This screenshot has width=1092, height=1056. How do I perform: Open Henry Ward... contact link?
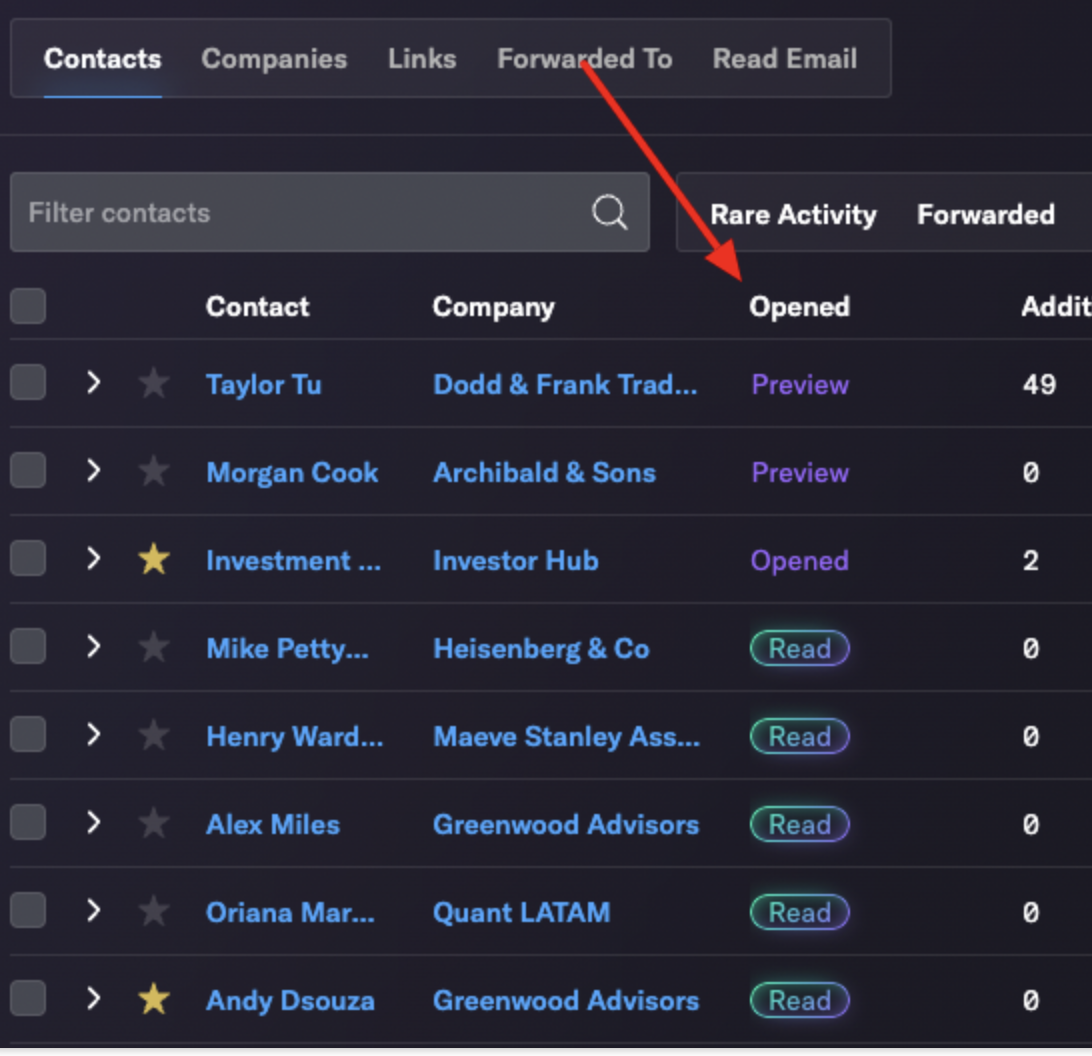[295, 736]
